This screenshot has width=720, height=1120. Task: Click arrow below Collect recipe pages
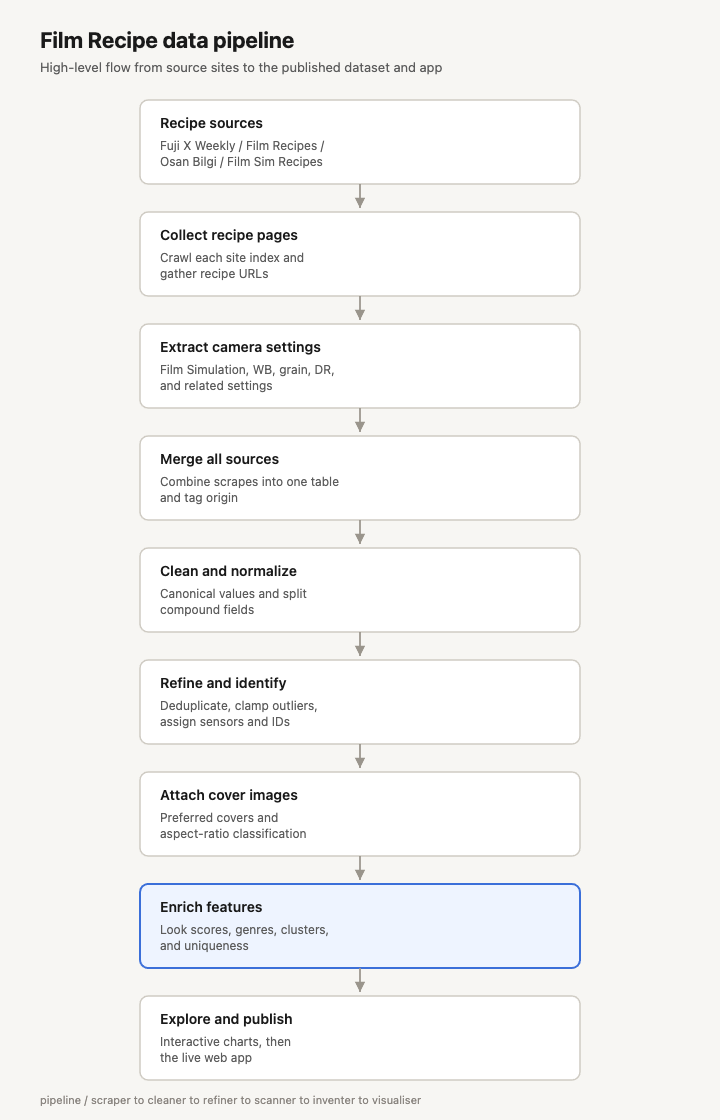click(360, 309)
